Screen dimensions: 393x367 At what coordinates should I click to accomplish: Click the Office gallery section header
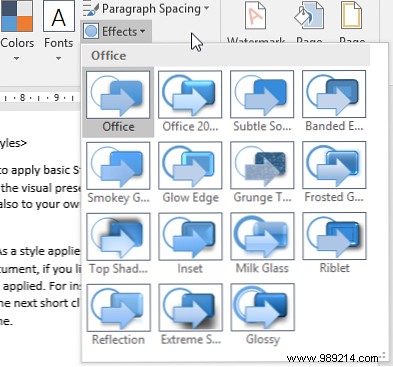tap(226, 56)
